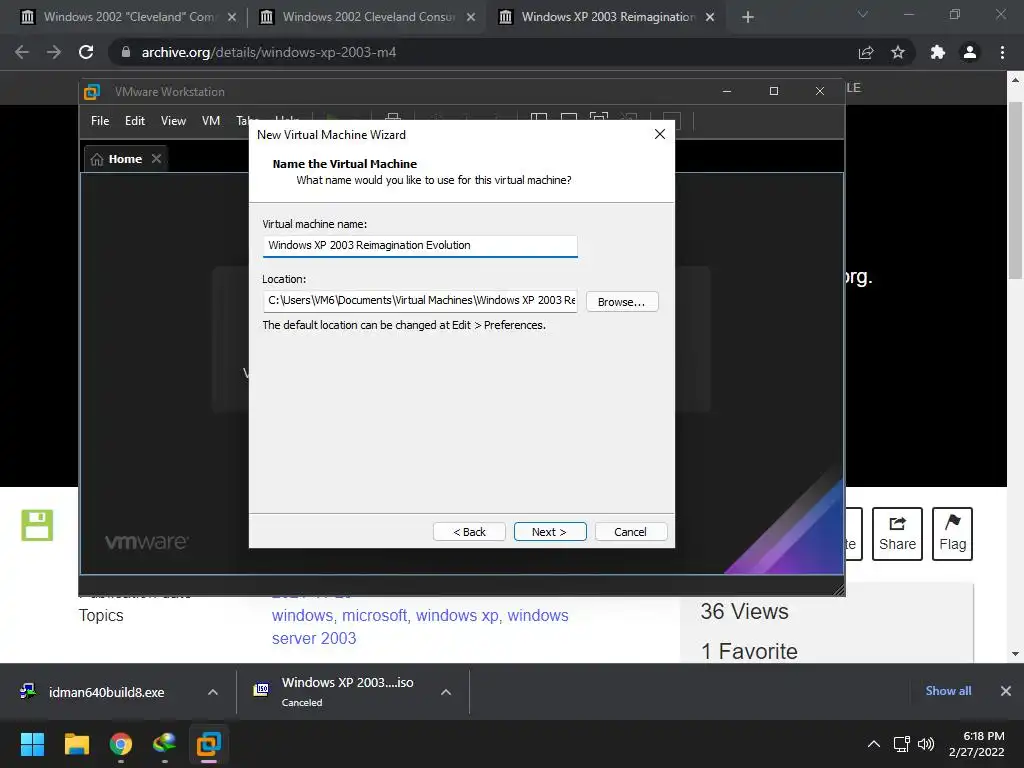Close the downloads bar

[1006, 690]
